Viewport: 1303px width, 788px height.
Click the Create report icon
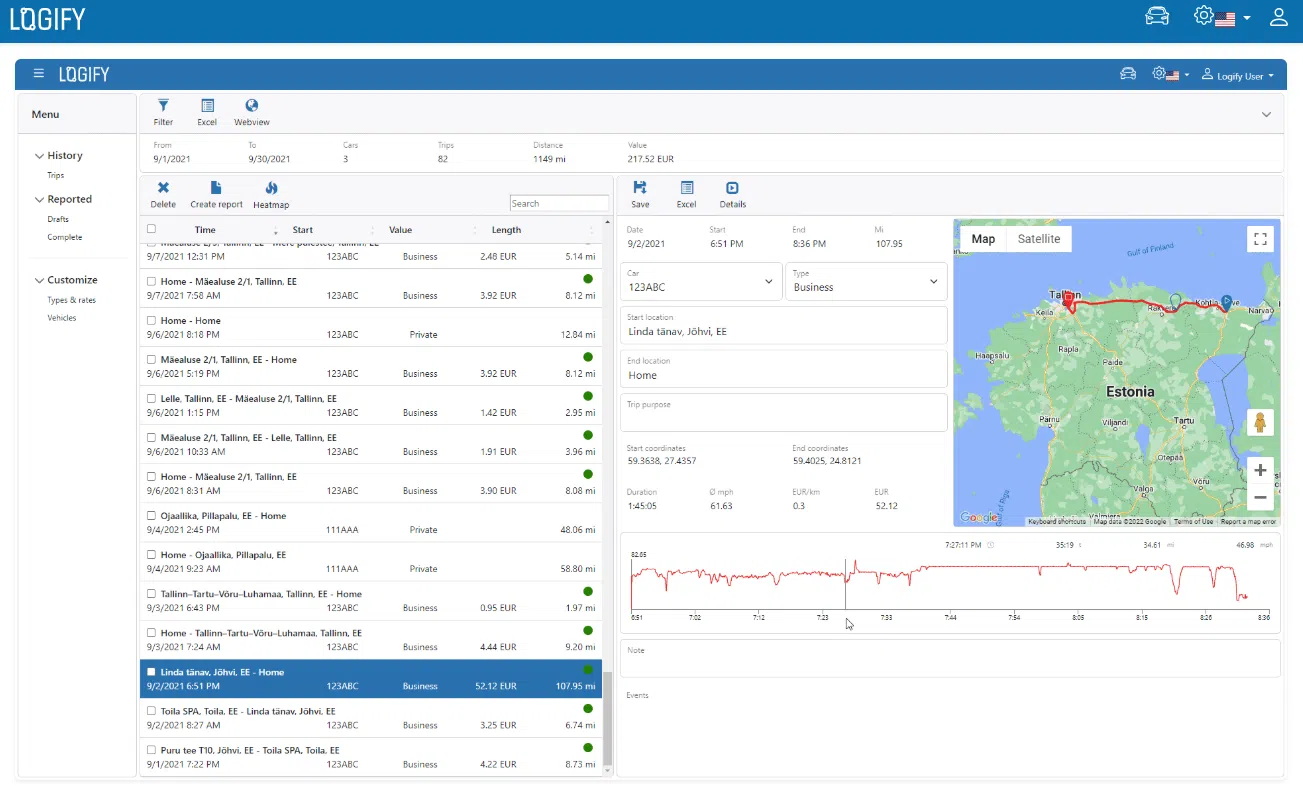216,192
